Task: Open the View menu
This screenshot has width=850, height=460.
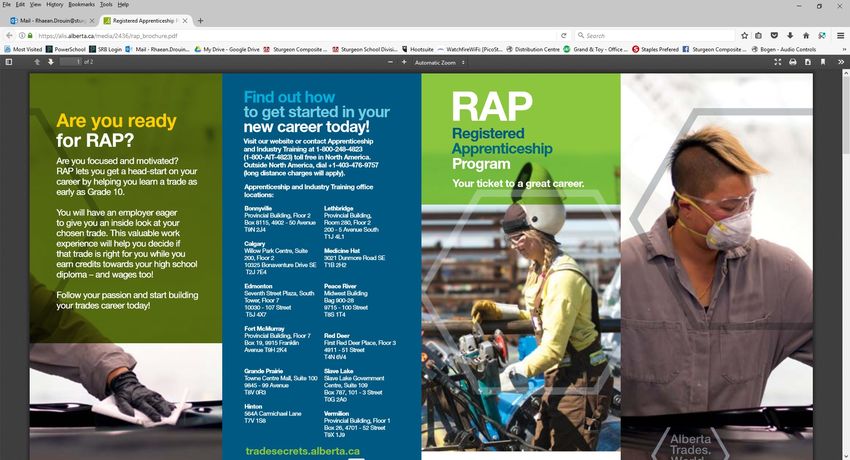Action: tap(35, 4)
